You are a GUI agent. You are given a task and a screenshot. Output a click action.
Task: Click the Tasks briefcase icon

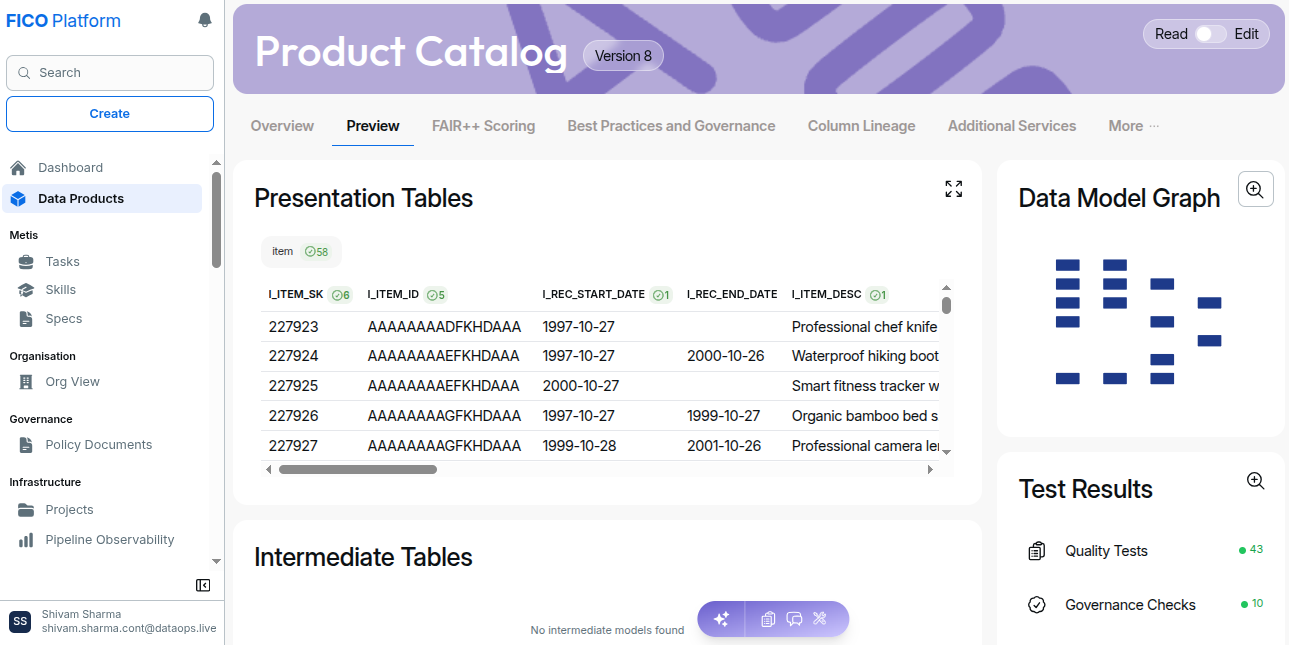tap(26, 262)
